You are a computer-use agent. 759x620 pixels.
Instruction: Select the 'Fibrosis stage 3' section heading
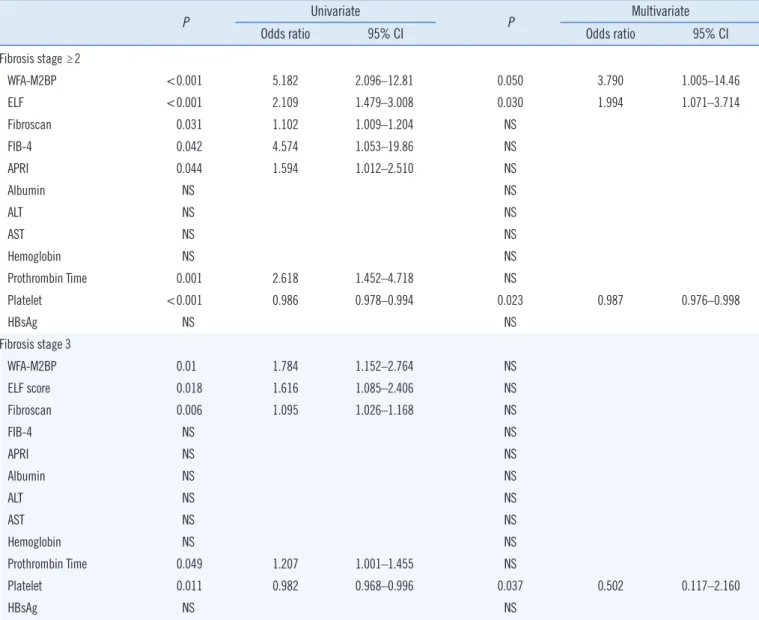point(35,344)
